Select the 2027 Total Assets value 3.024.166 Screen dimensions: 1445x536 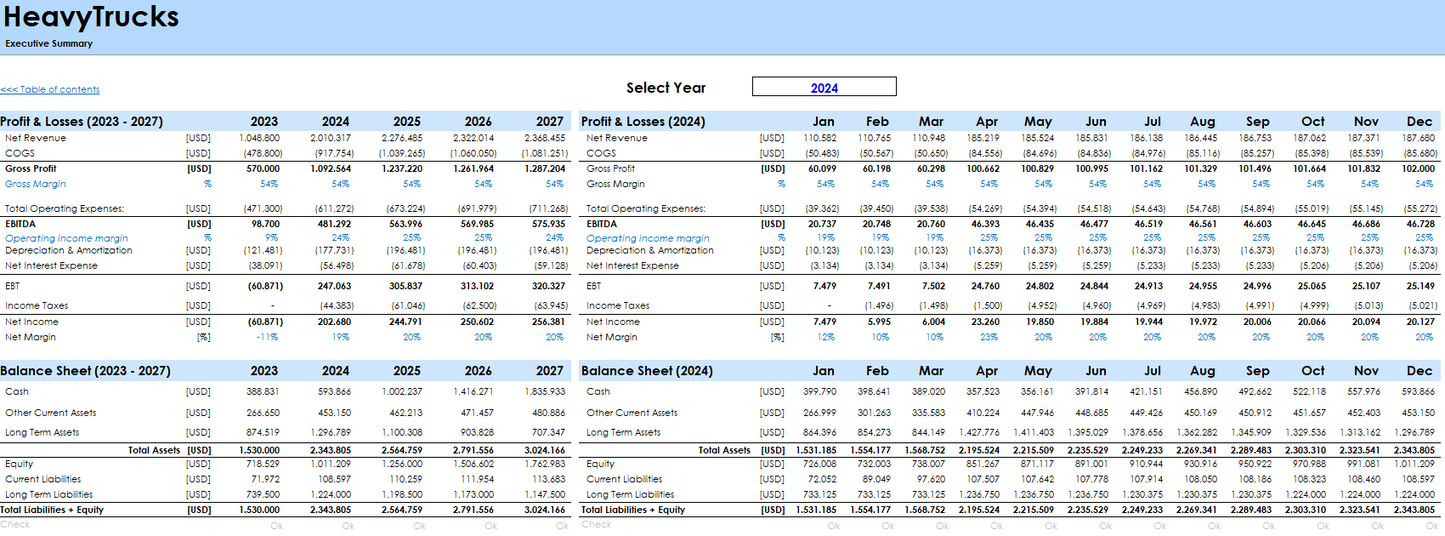543,451
